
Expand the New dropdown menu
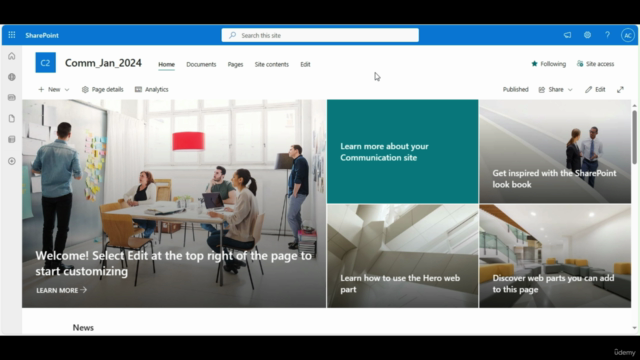tap(54, 89)
